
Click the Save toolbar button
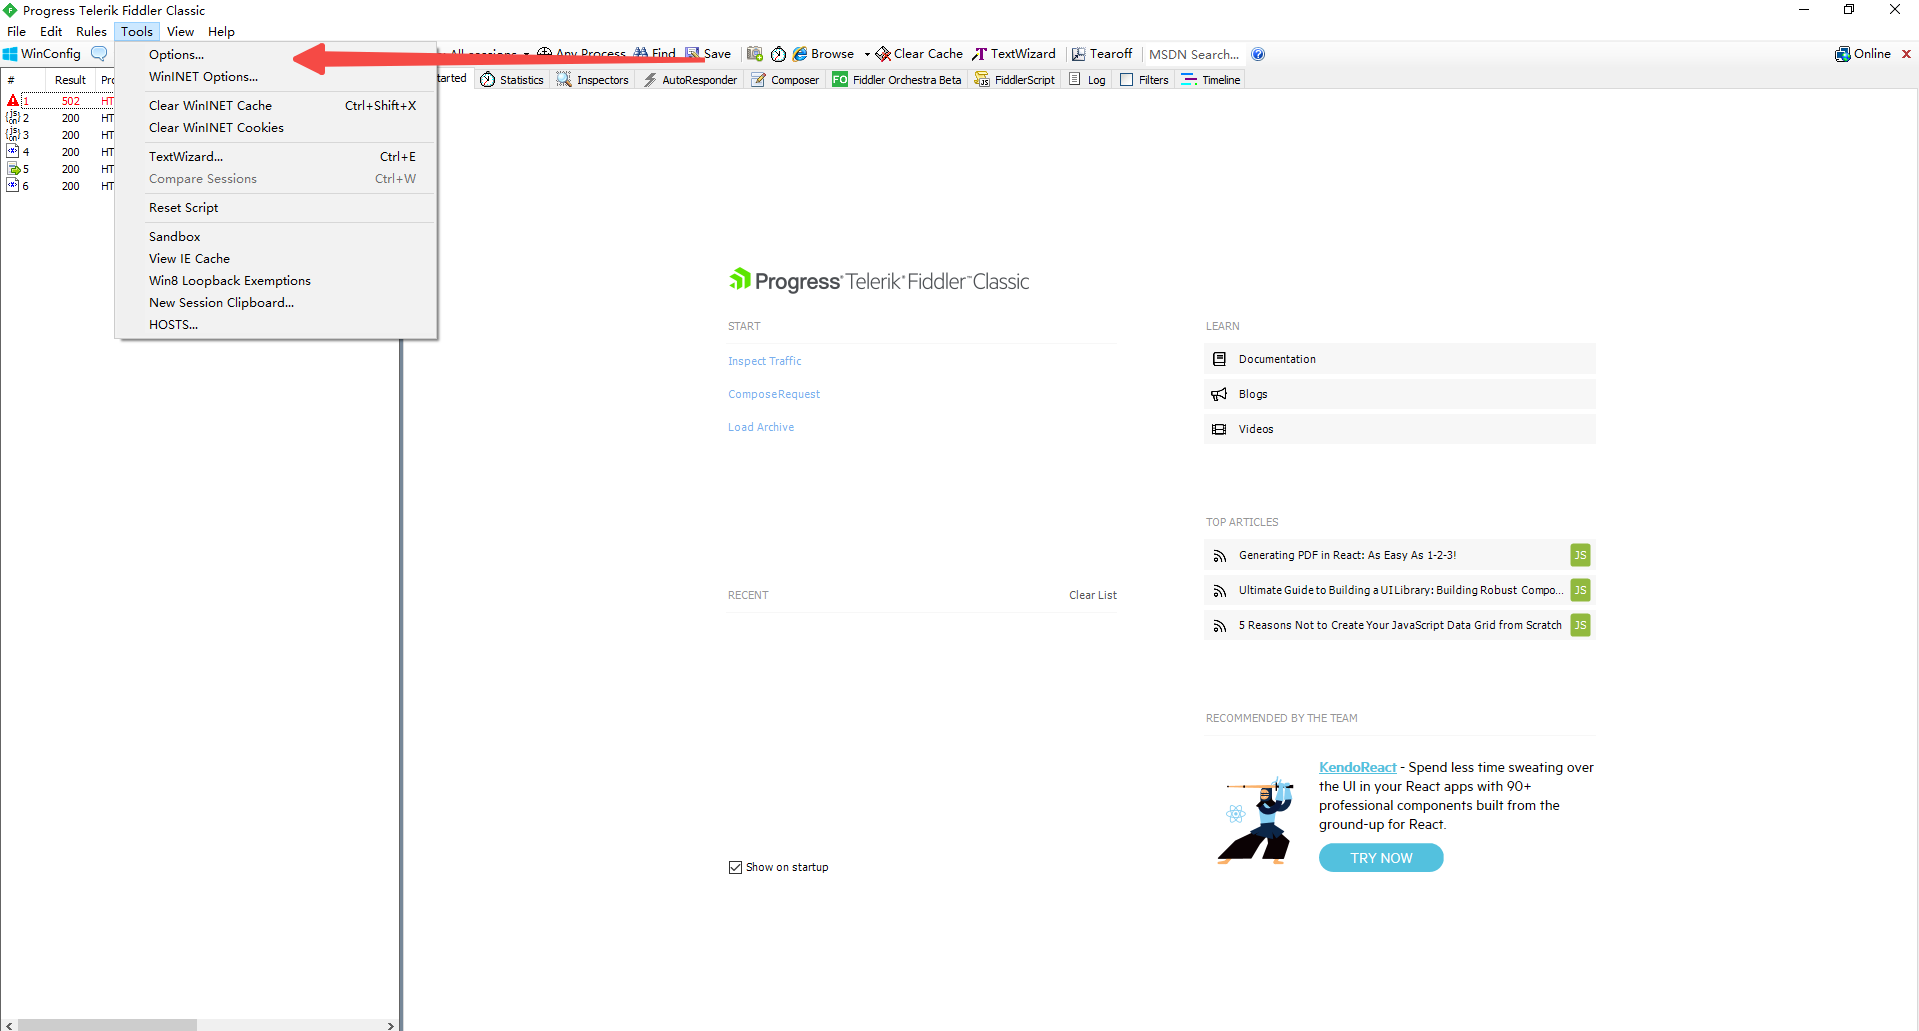point(708,54)
